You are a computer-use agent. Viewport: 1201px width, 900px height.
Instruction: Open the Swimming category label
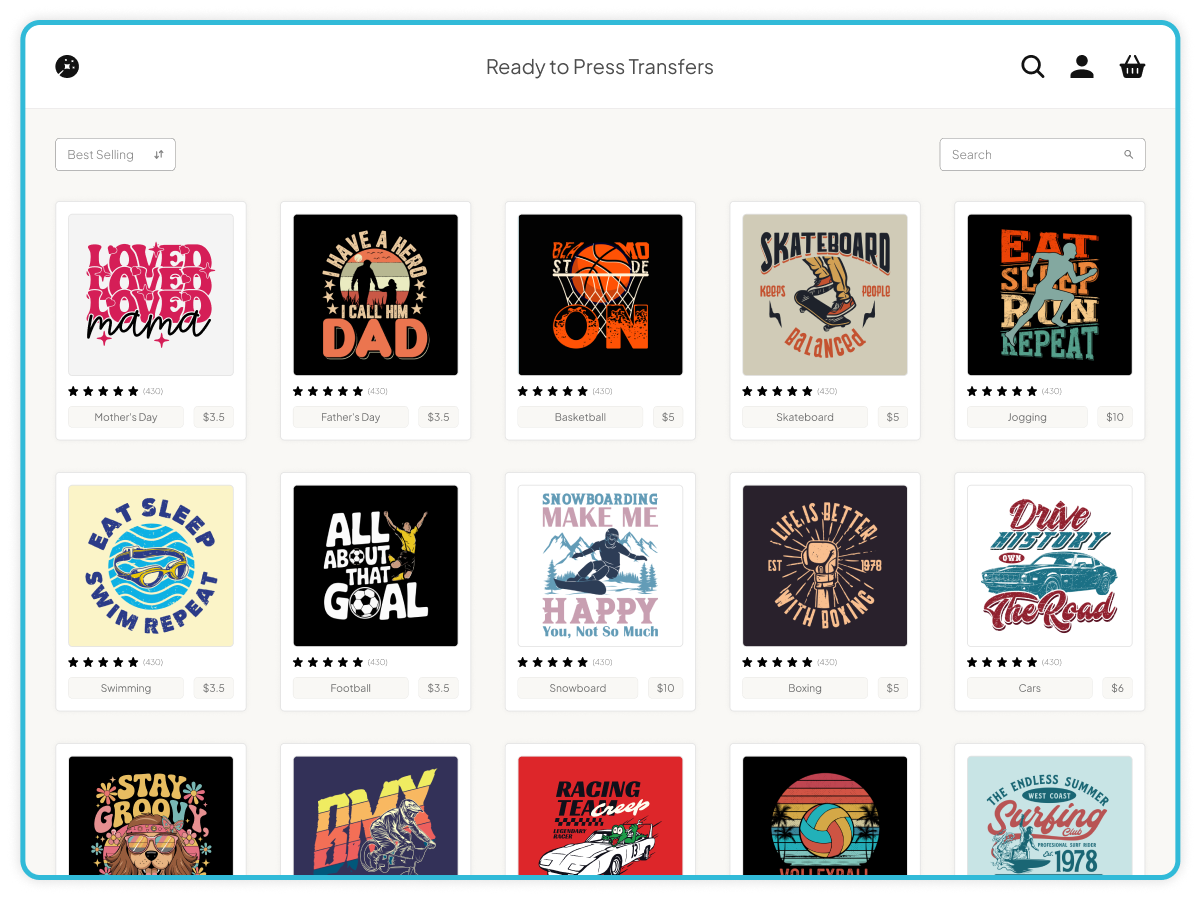point(126,688)
